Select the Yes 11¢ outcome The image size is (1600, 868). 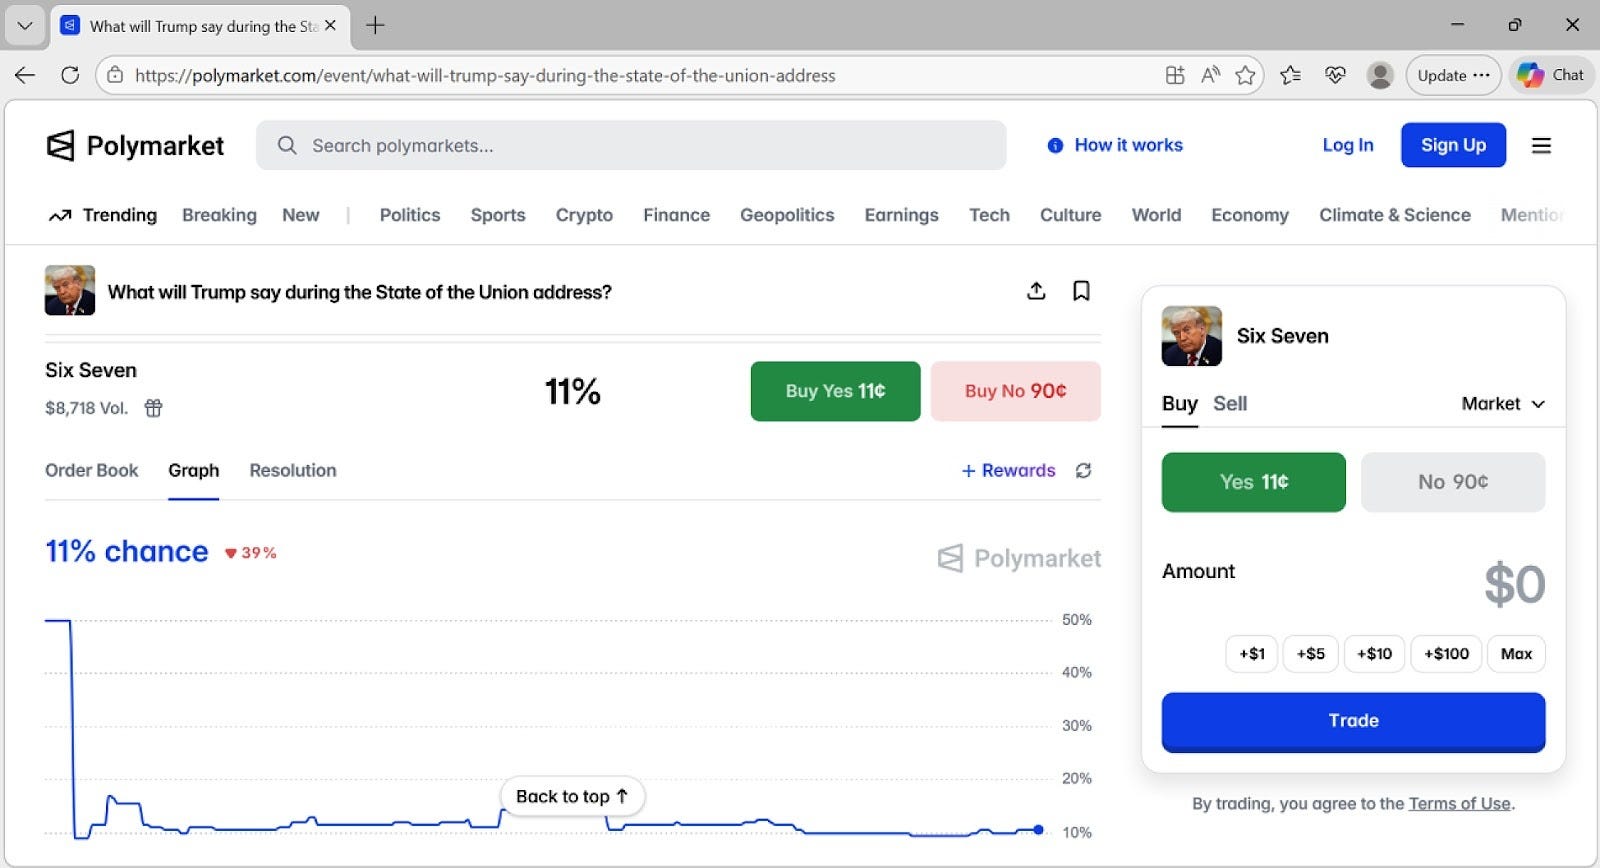(1253, 482)
